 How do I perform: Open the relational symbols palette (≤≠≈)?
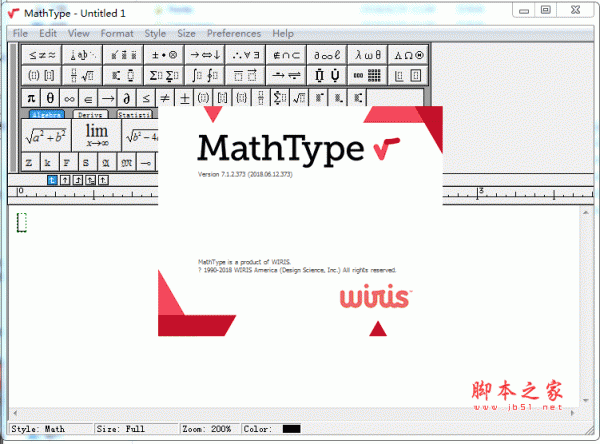tap(42, 55)
